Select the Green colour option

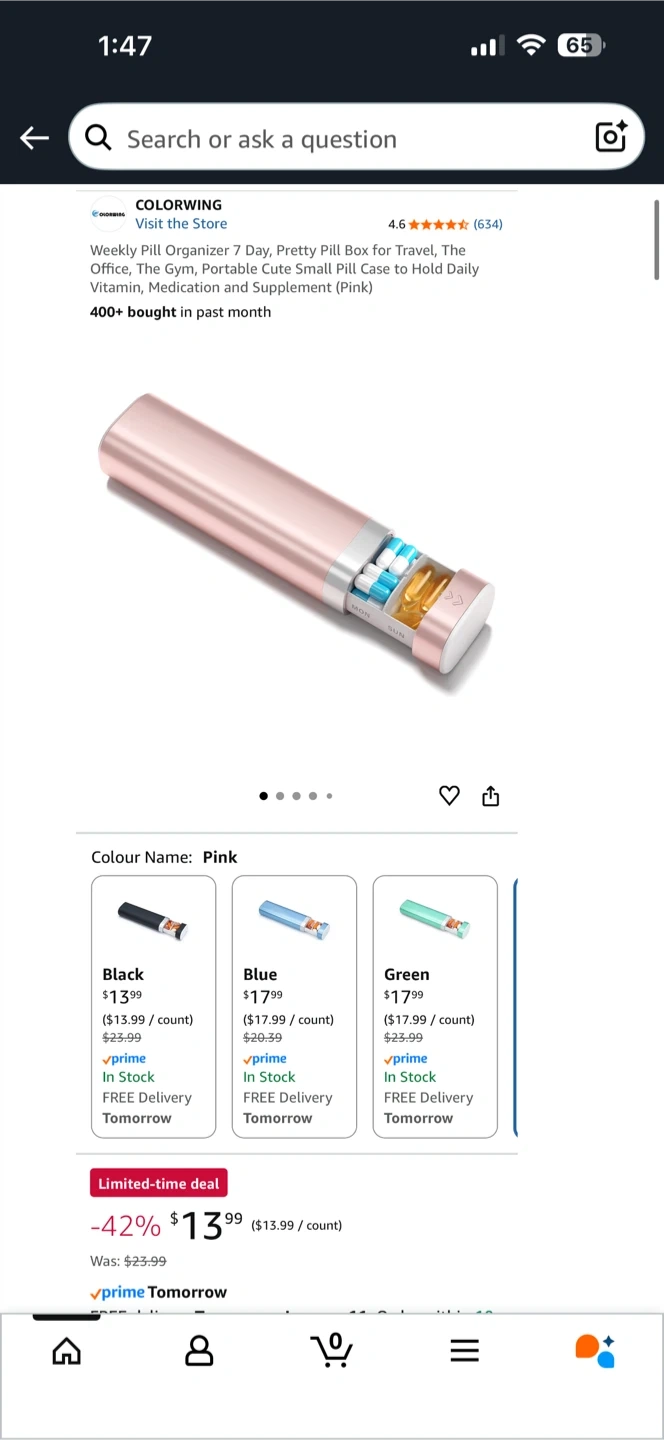point(435,1006)
